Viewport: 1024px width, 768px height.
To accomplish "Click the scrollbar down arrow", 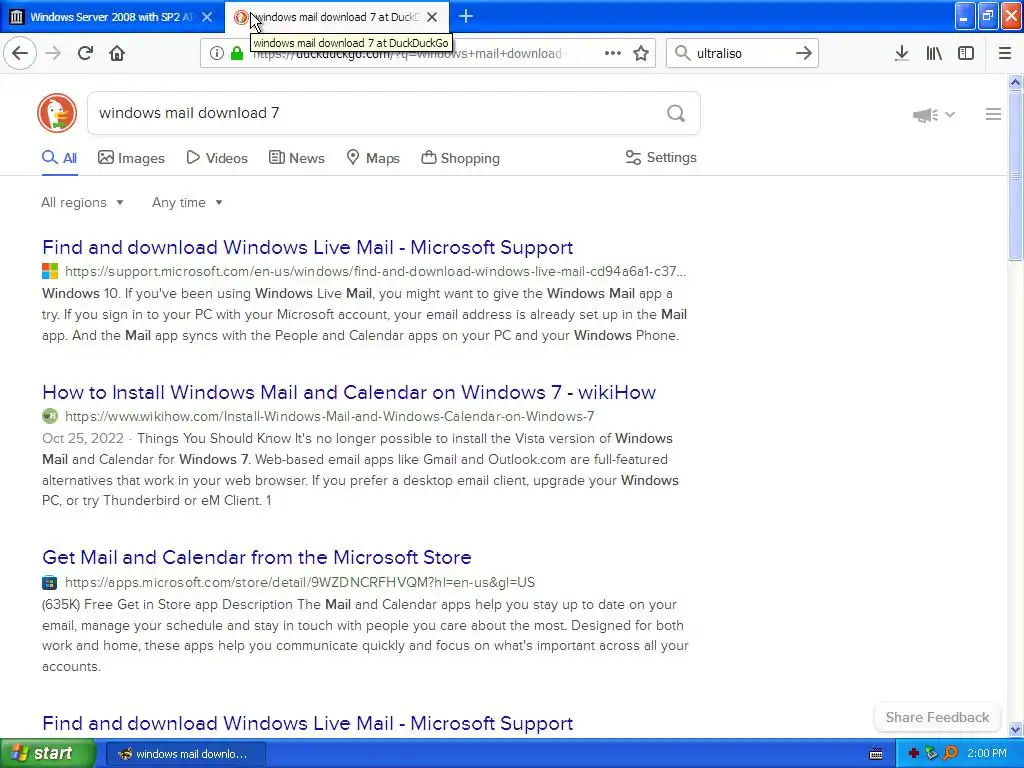I will tap(1015, 729).
